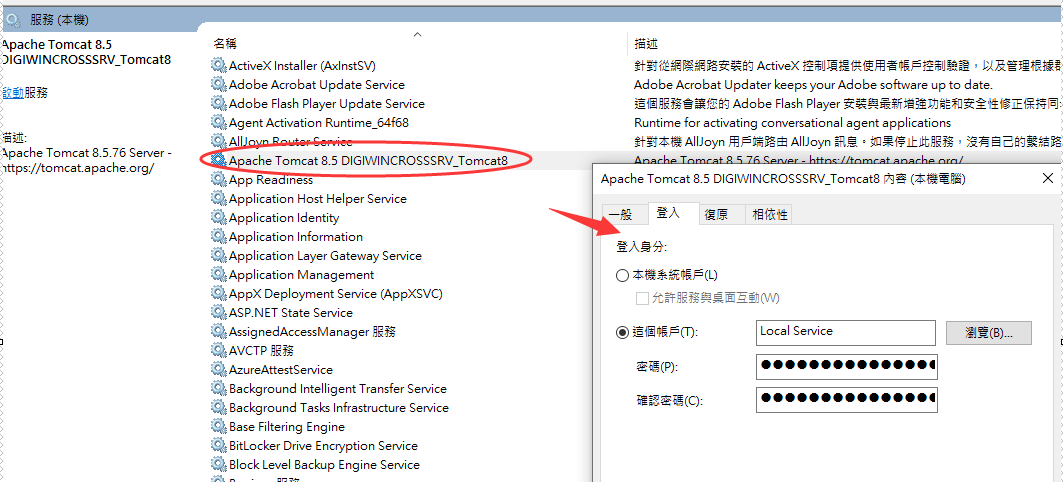Select the 這個帳戶 radio button
Viewport: 1063px width, 482px height.
tap(623, 332)
